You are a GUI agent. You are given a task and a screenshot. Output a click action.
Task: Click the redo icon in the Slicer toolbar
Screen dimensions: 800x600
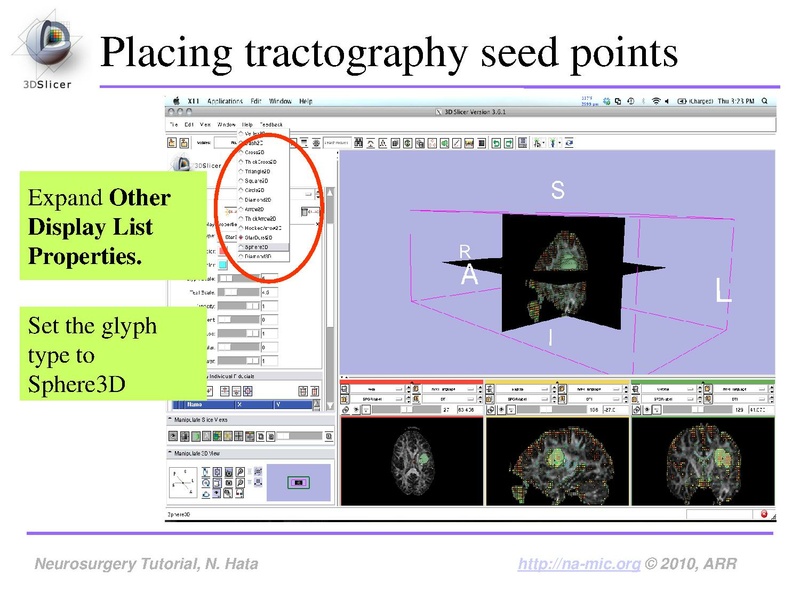pyautogui.click(x=508, y=141)
